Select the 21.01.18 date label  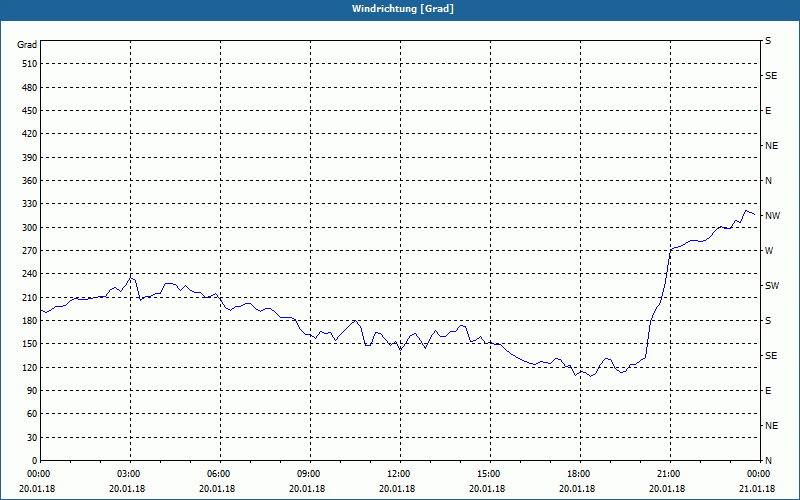pyautogui.click(x=757, y=489)
